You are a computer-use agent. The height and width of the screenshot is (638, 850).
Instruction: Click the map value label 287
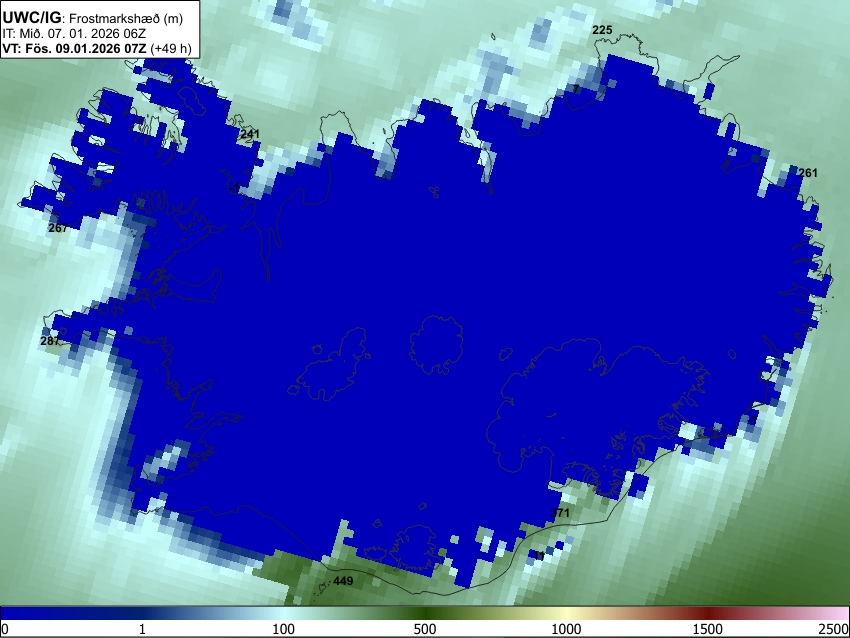[x=50, y=341]
